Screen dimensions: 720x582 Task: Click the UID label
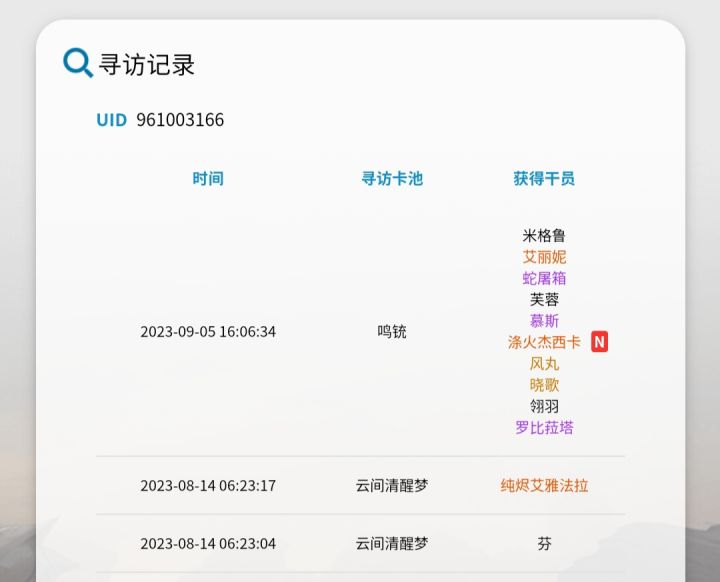point(112,120)
